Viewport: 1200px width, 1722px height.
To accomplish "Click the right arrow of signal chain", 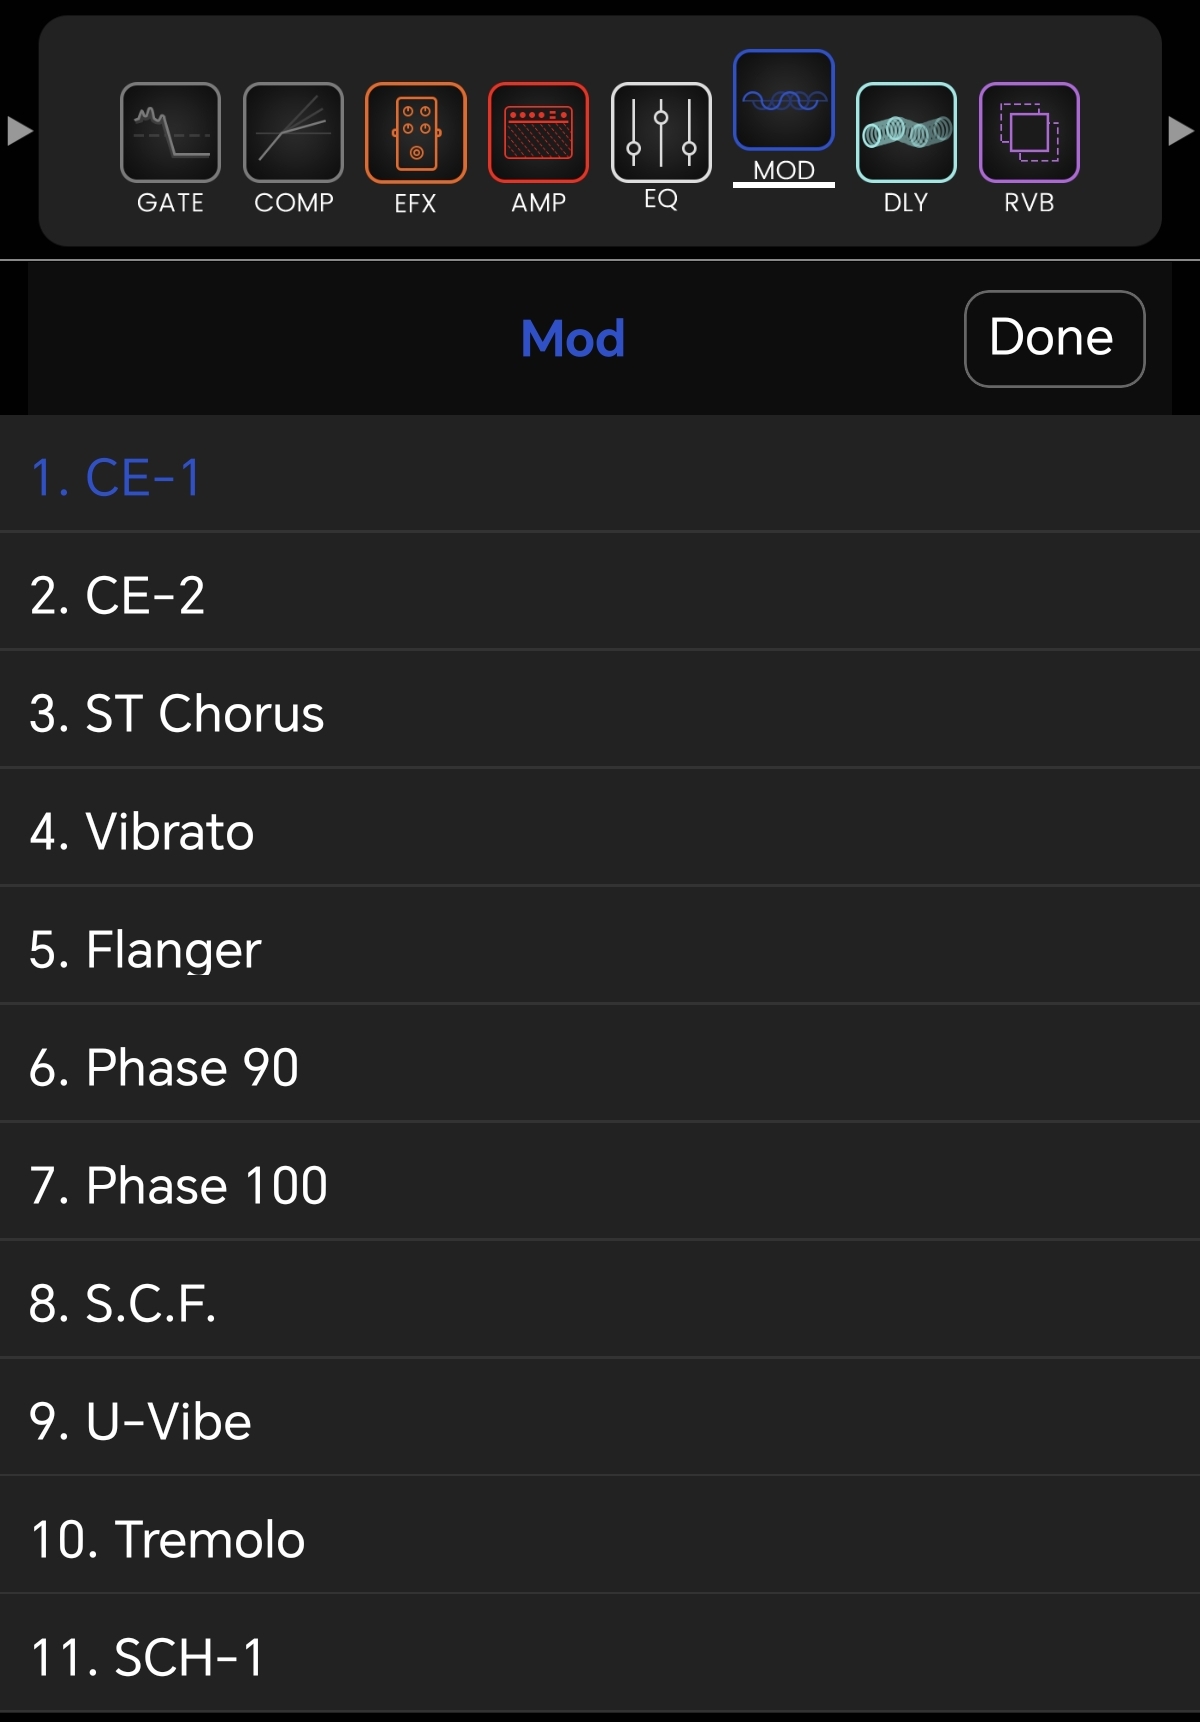I will (x=1181, y=131).
